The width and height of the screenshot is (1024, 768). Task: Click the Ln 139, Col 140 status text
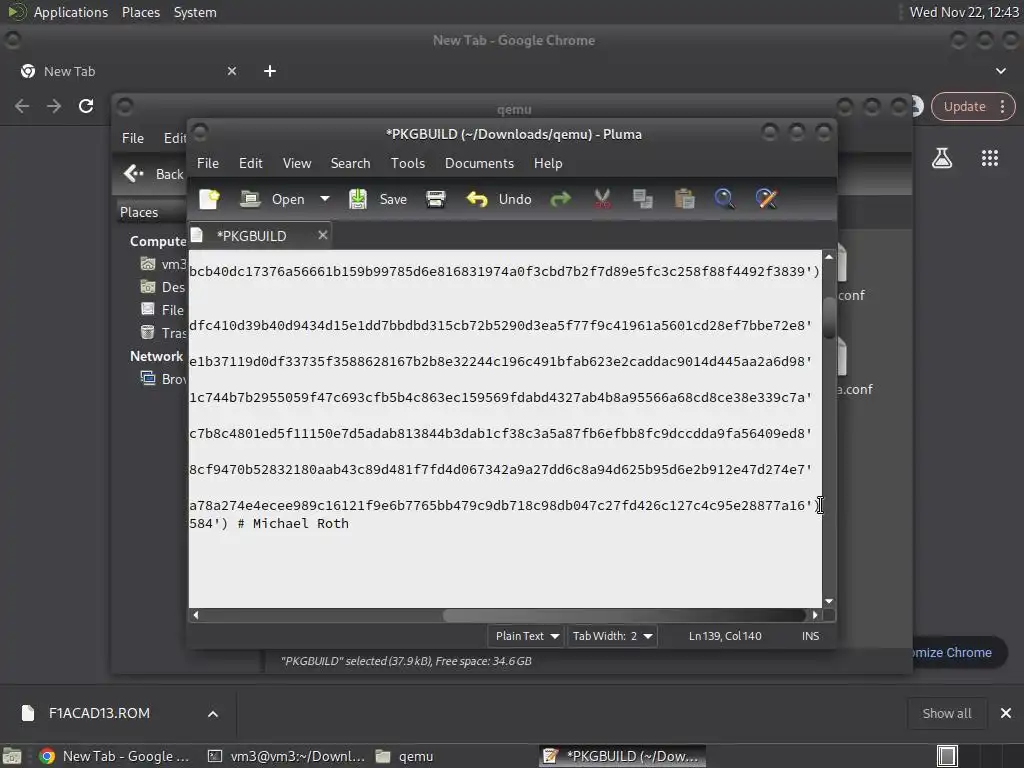pos(725,636)
